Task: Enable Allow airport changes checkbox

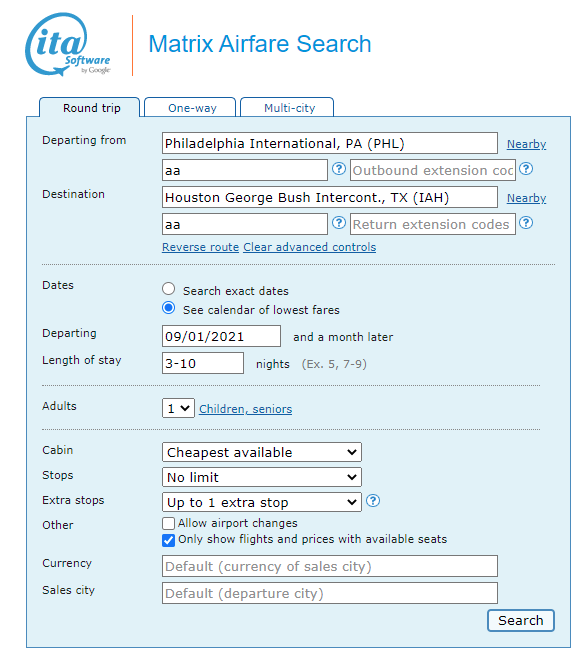Action: (168, 523)
